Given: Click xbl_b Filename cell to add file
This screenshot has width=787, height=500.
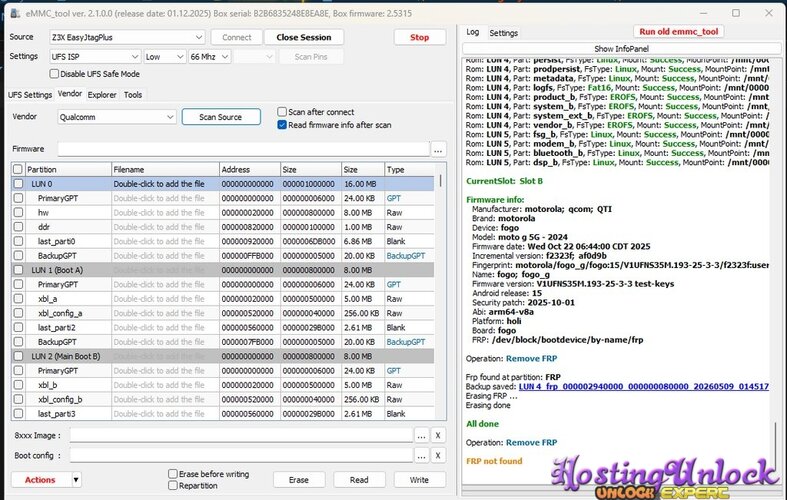Looking at the screenshot, I should [x=165, y=385].
